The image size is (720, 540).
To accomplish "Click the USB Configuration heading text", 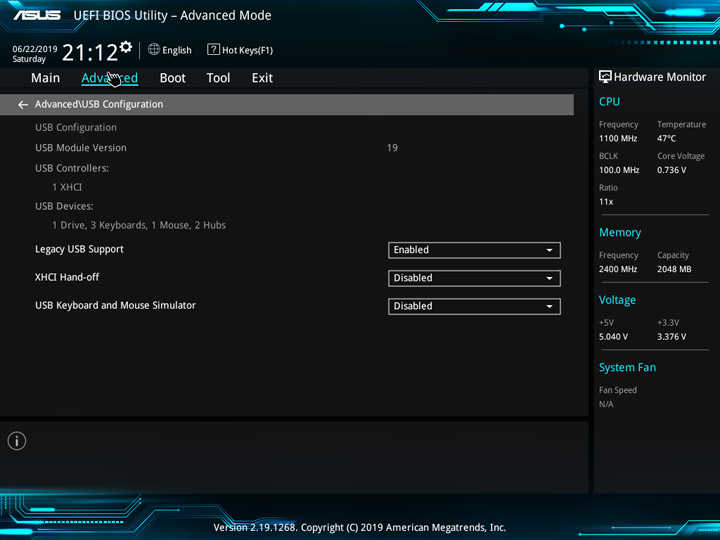I will click(x=76, y=128).
